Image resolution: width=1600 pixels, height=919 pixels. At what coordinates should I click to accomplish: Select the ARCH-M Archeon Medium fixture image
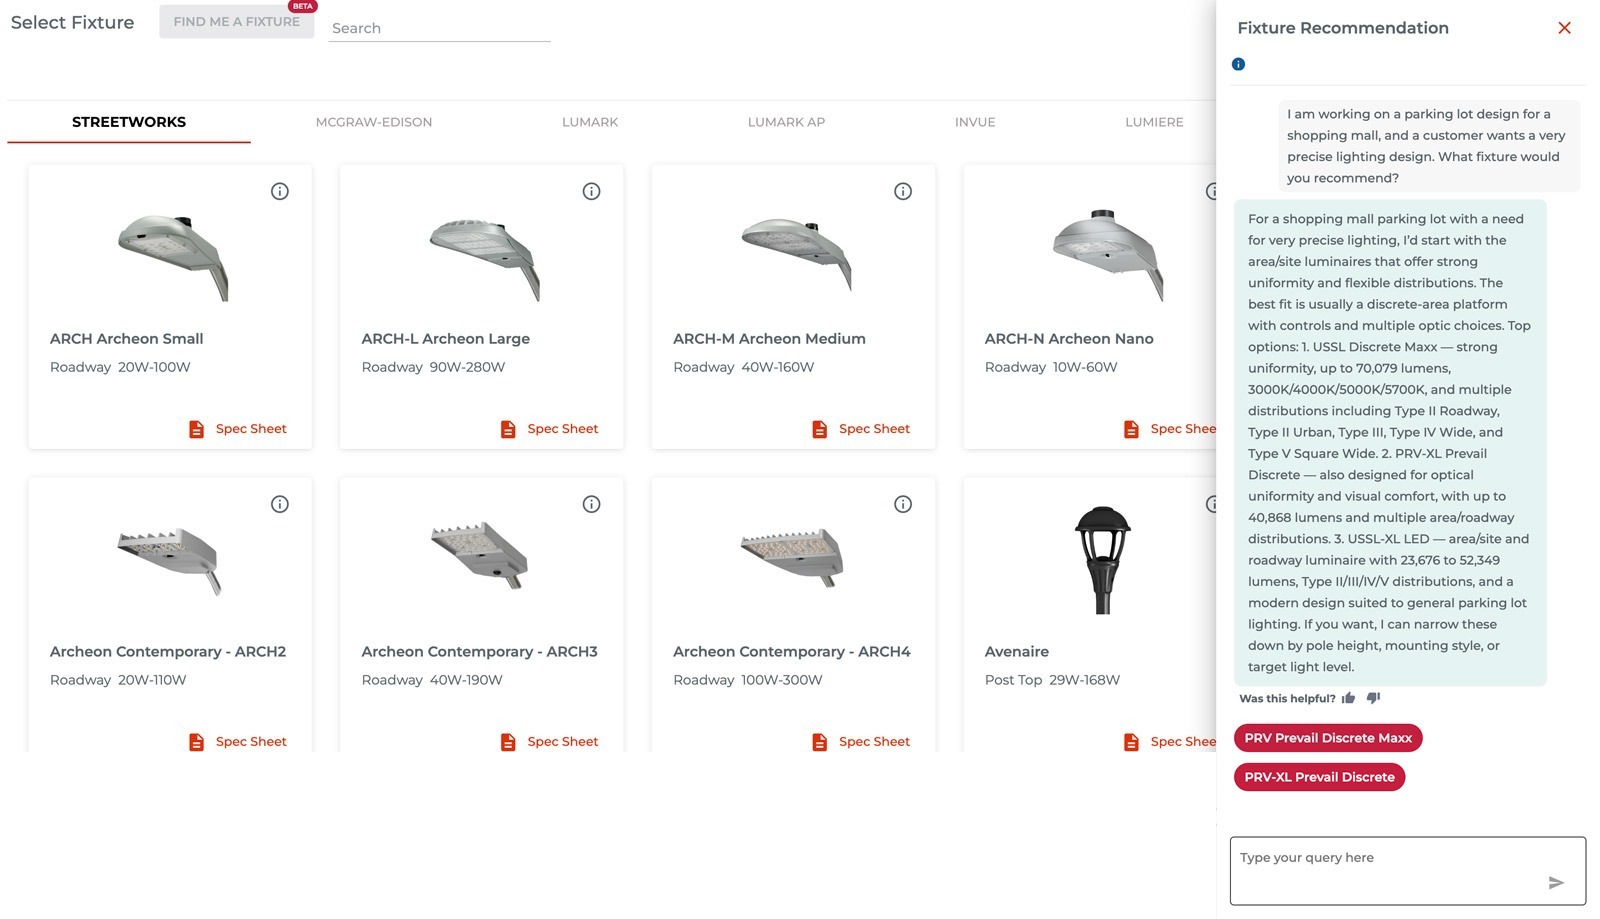[x=796, y=254]
